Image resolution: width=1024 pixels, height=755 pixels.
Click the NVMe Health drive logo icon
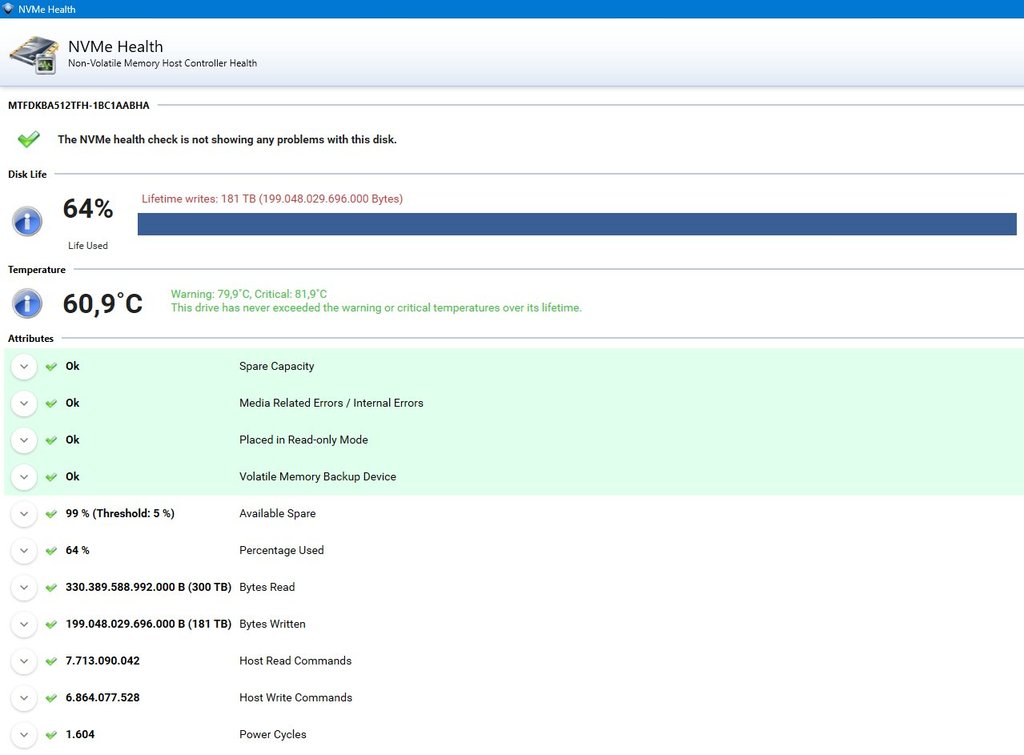tap(33, 55)
